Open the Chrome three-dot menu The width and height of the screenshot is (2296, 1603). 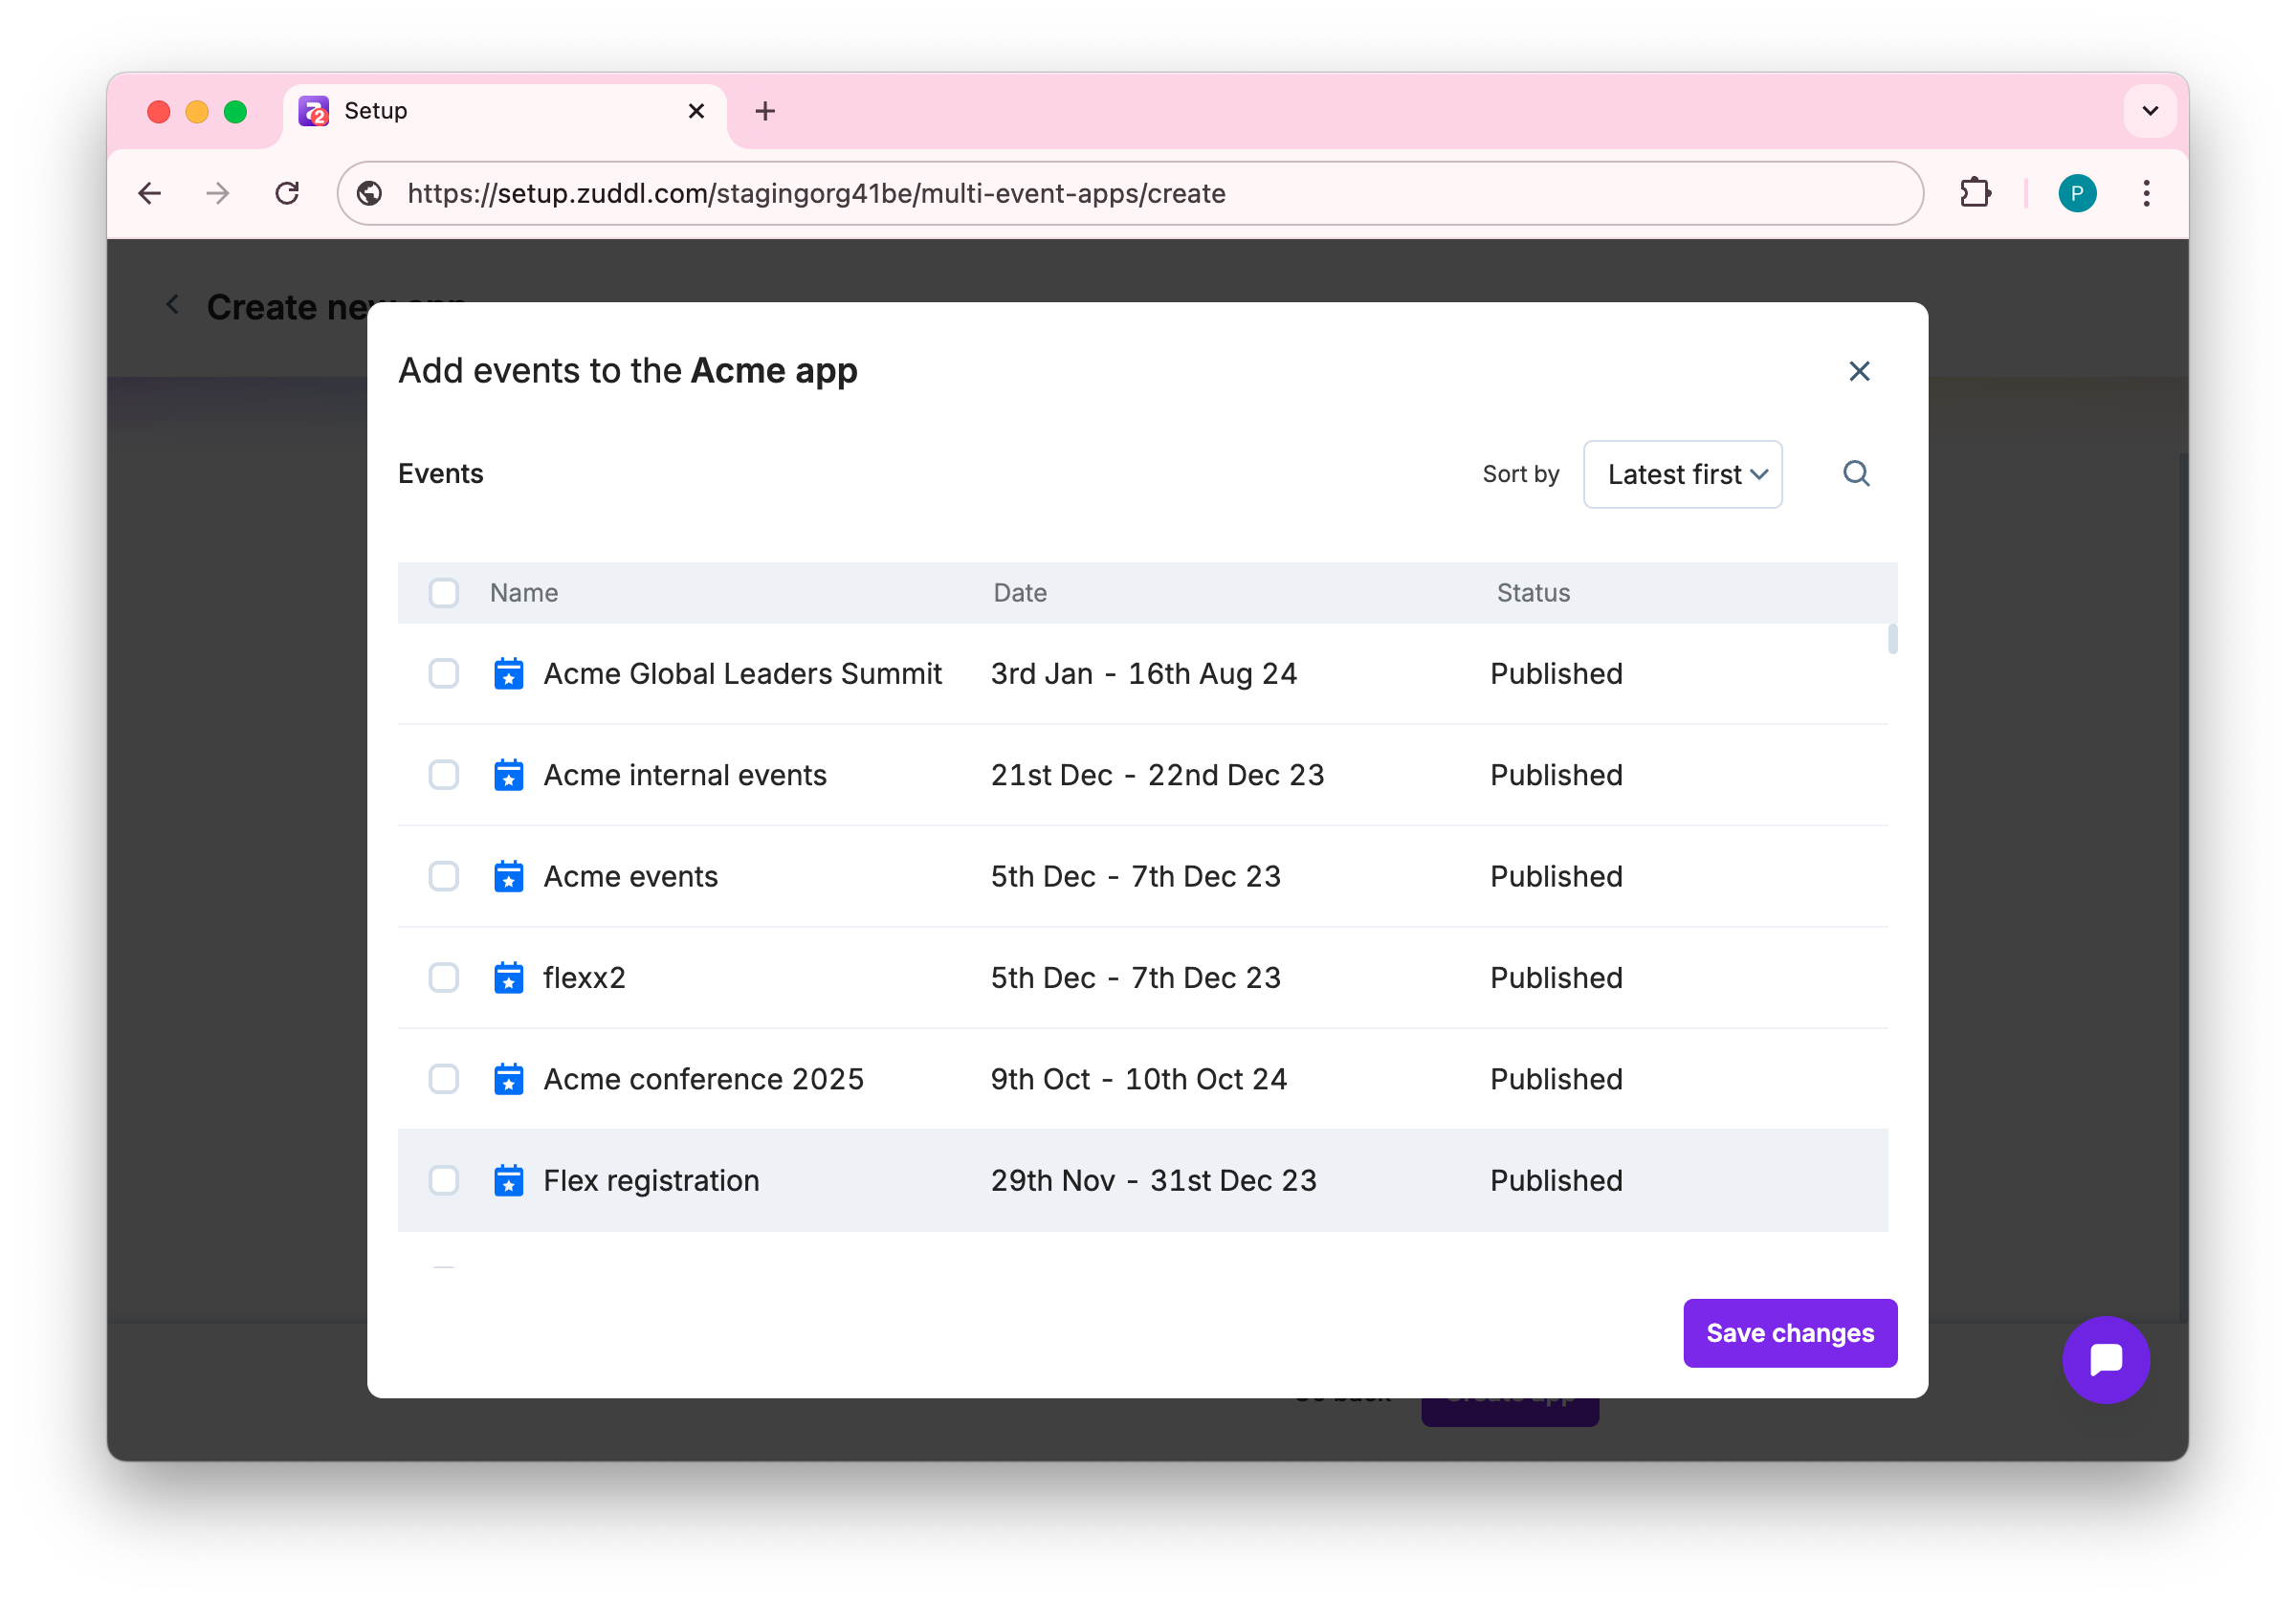coord(2146,193)
